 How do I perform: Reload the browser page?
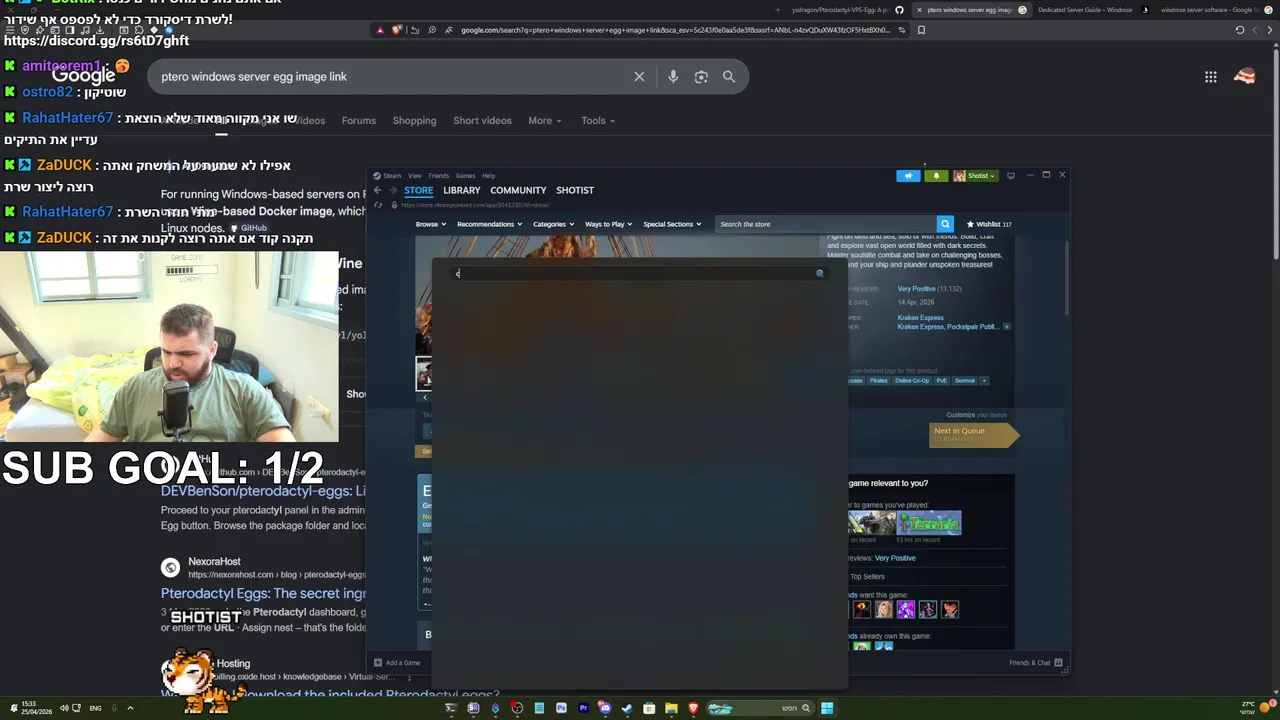(1240, 30)
